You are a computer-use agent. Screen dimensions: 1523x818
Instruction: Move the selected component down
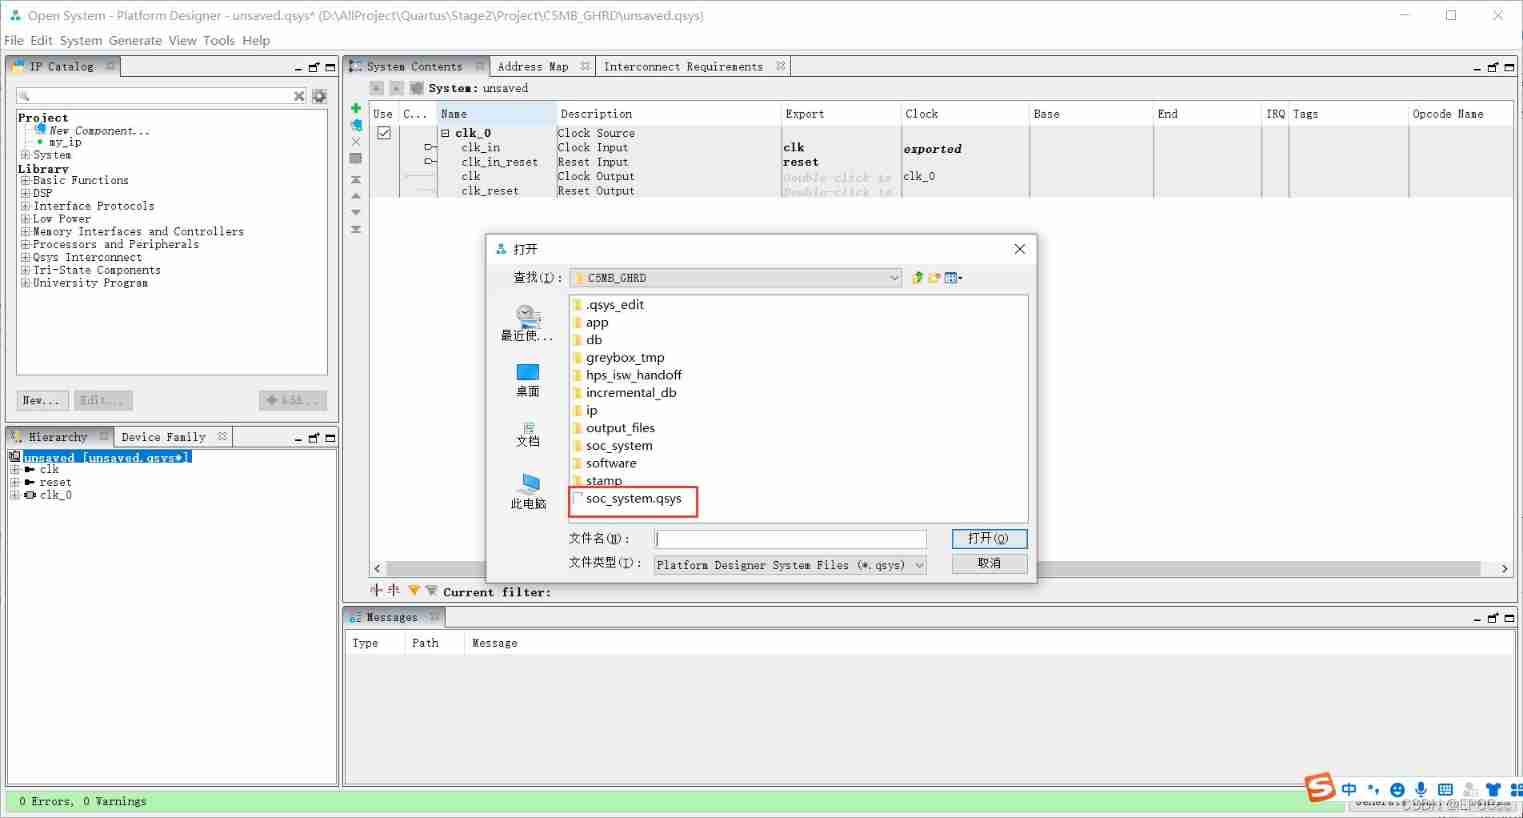(355, 213)
